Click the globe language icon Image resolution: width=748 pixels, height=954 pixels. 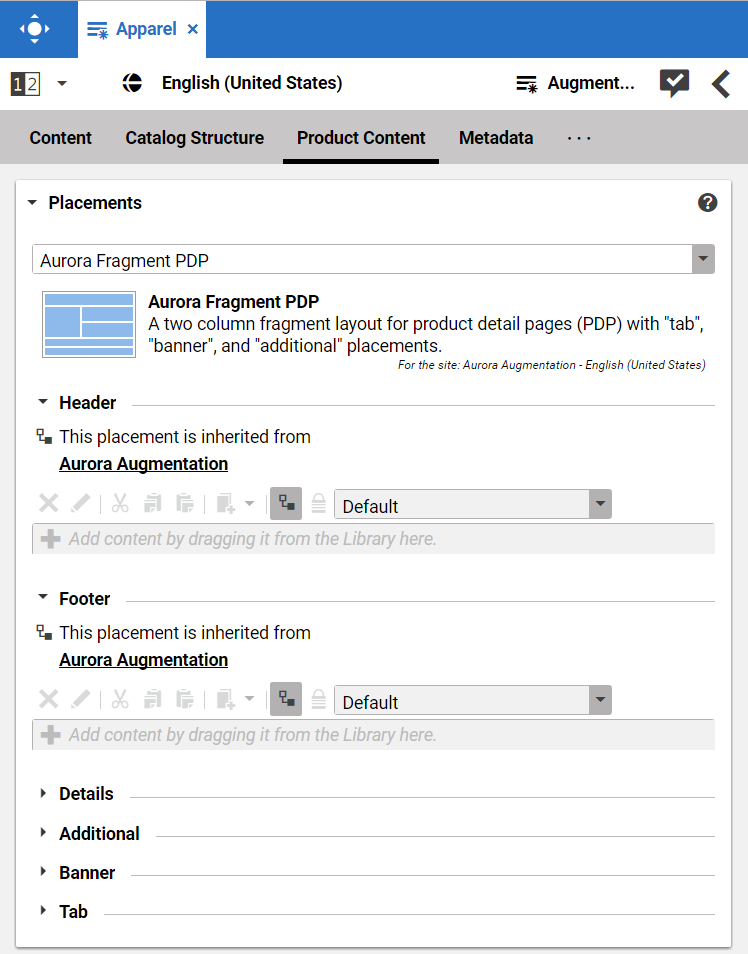pos(132,83)
